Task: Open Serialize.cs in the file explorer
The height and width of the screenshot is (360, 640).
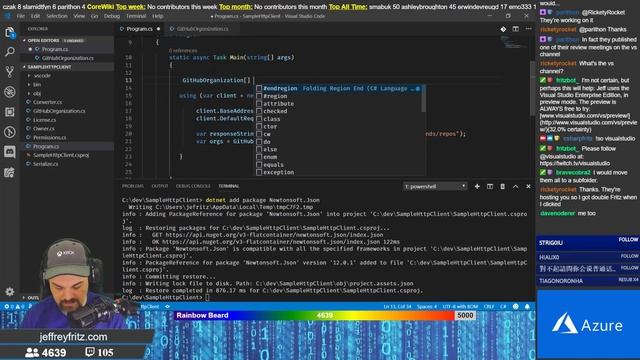Action: 45,164
